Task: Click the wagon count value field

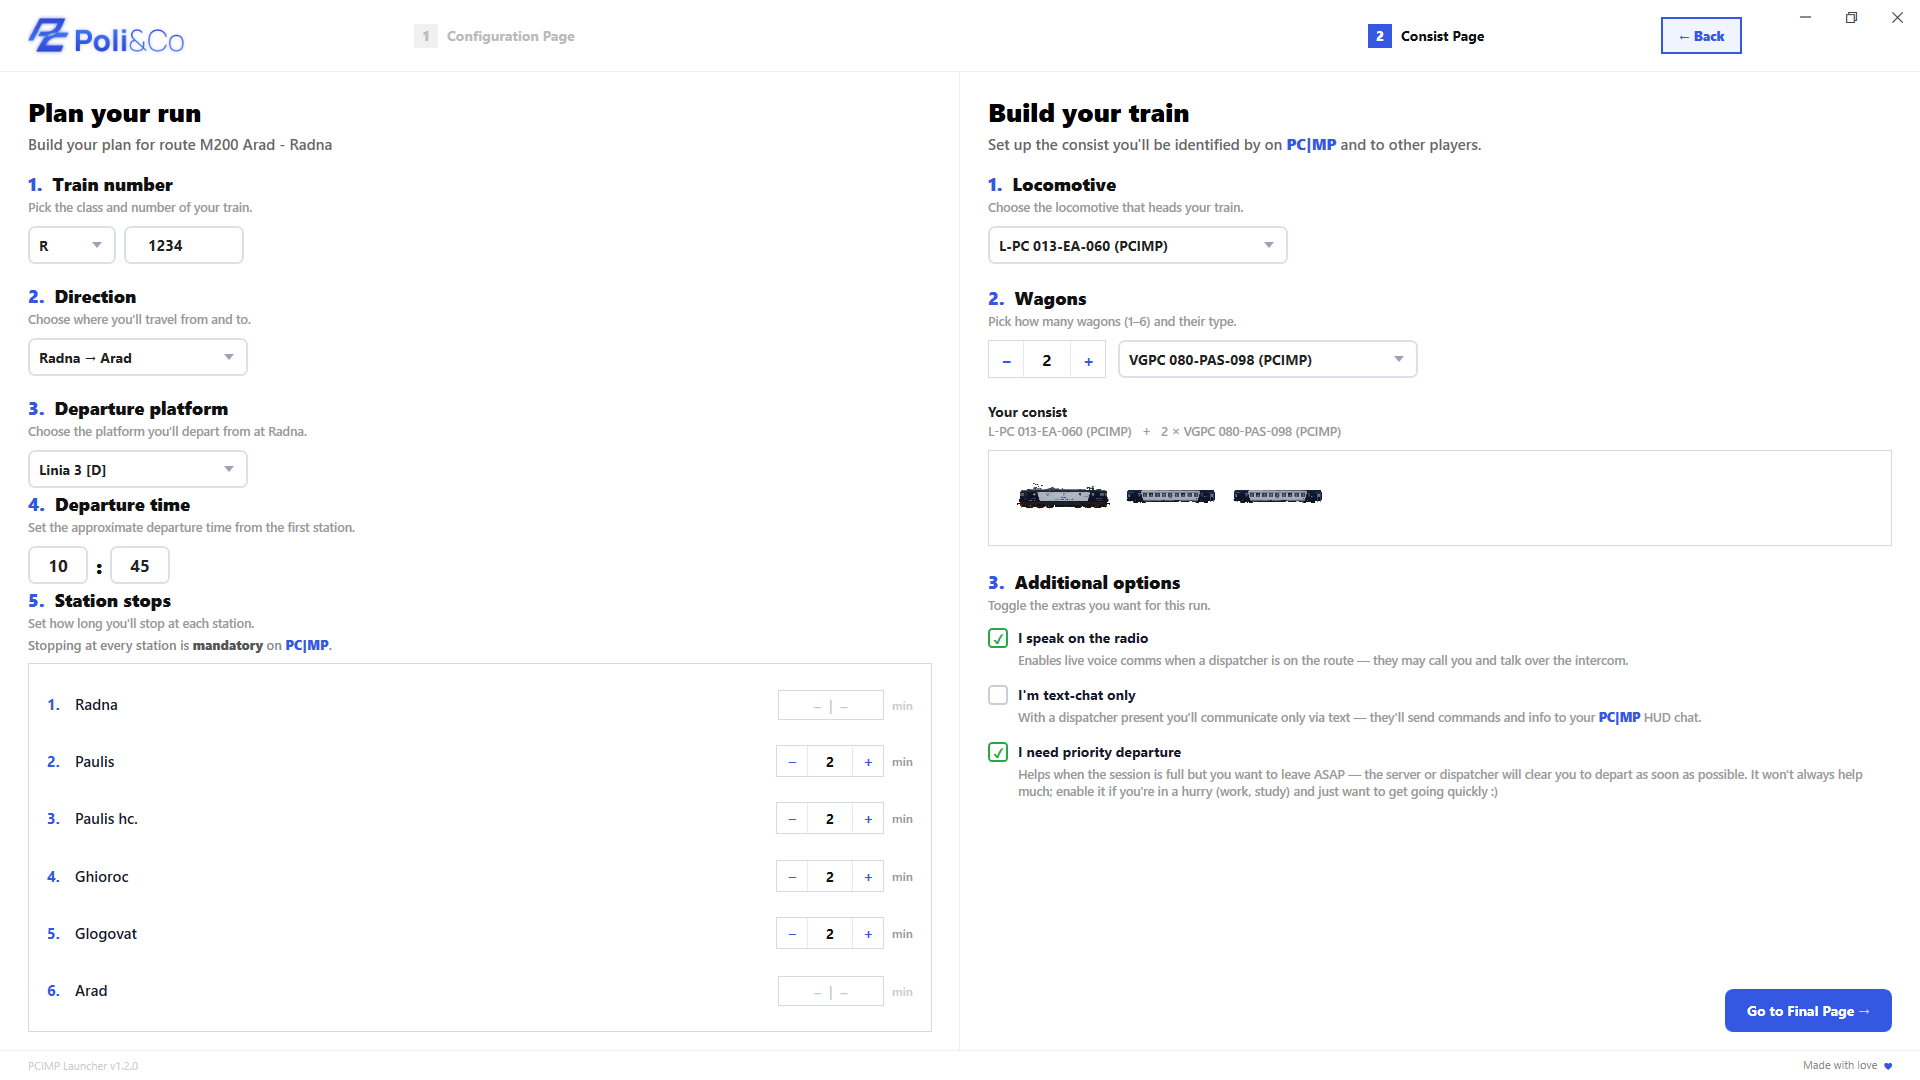Action: click(x=1047, y=360)
